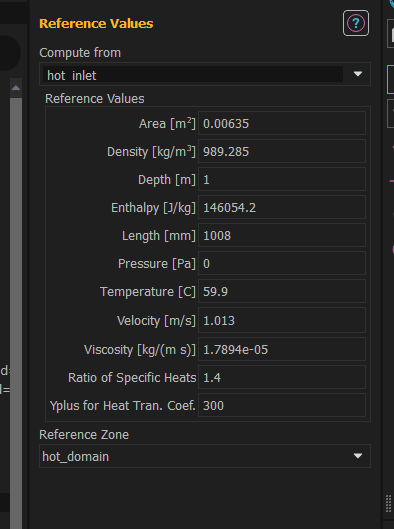Select the Length input field

(282, 235)
